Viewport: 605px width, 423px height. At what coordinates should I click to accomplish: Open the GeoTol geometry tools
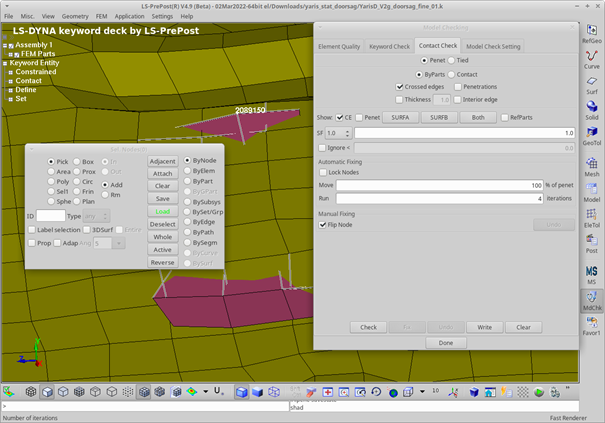point(592,133)
